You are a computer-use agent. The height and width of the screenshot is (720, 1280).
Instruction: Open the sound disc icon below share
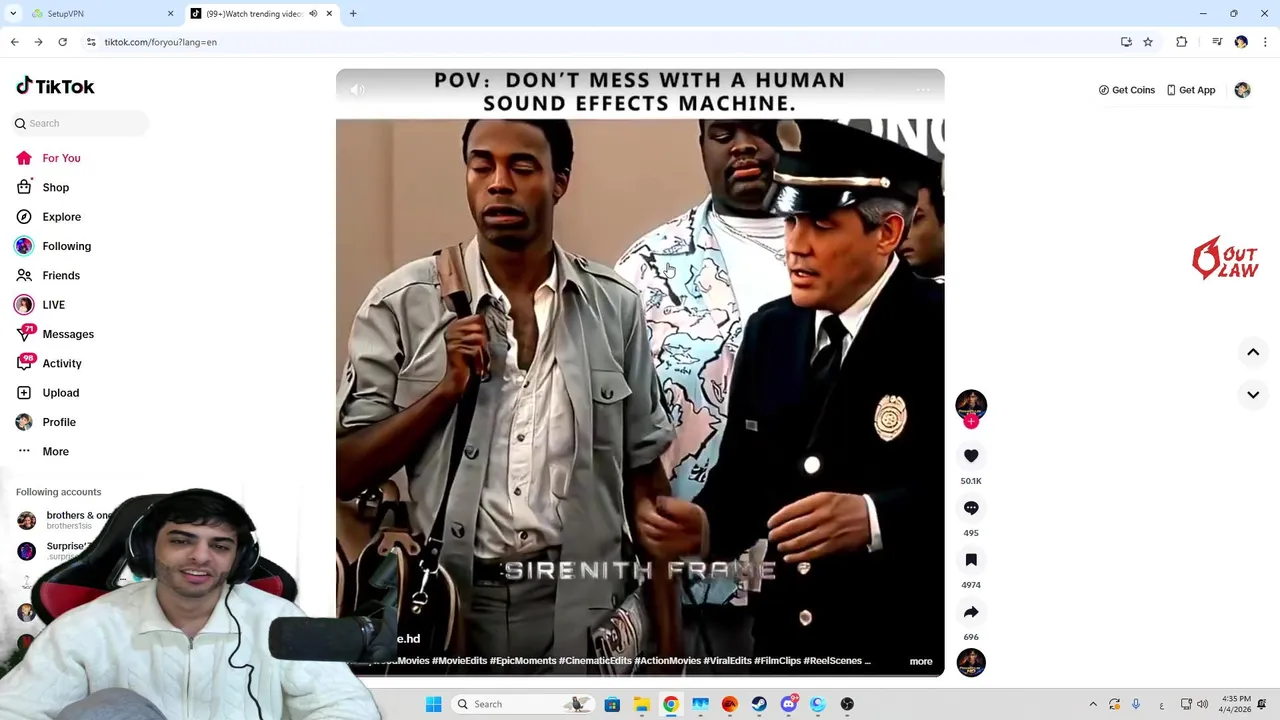pyautogui.click(x=971, y=662)
